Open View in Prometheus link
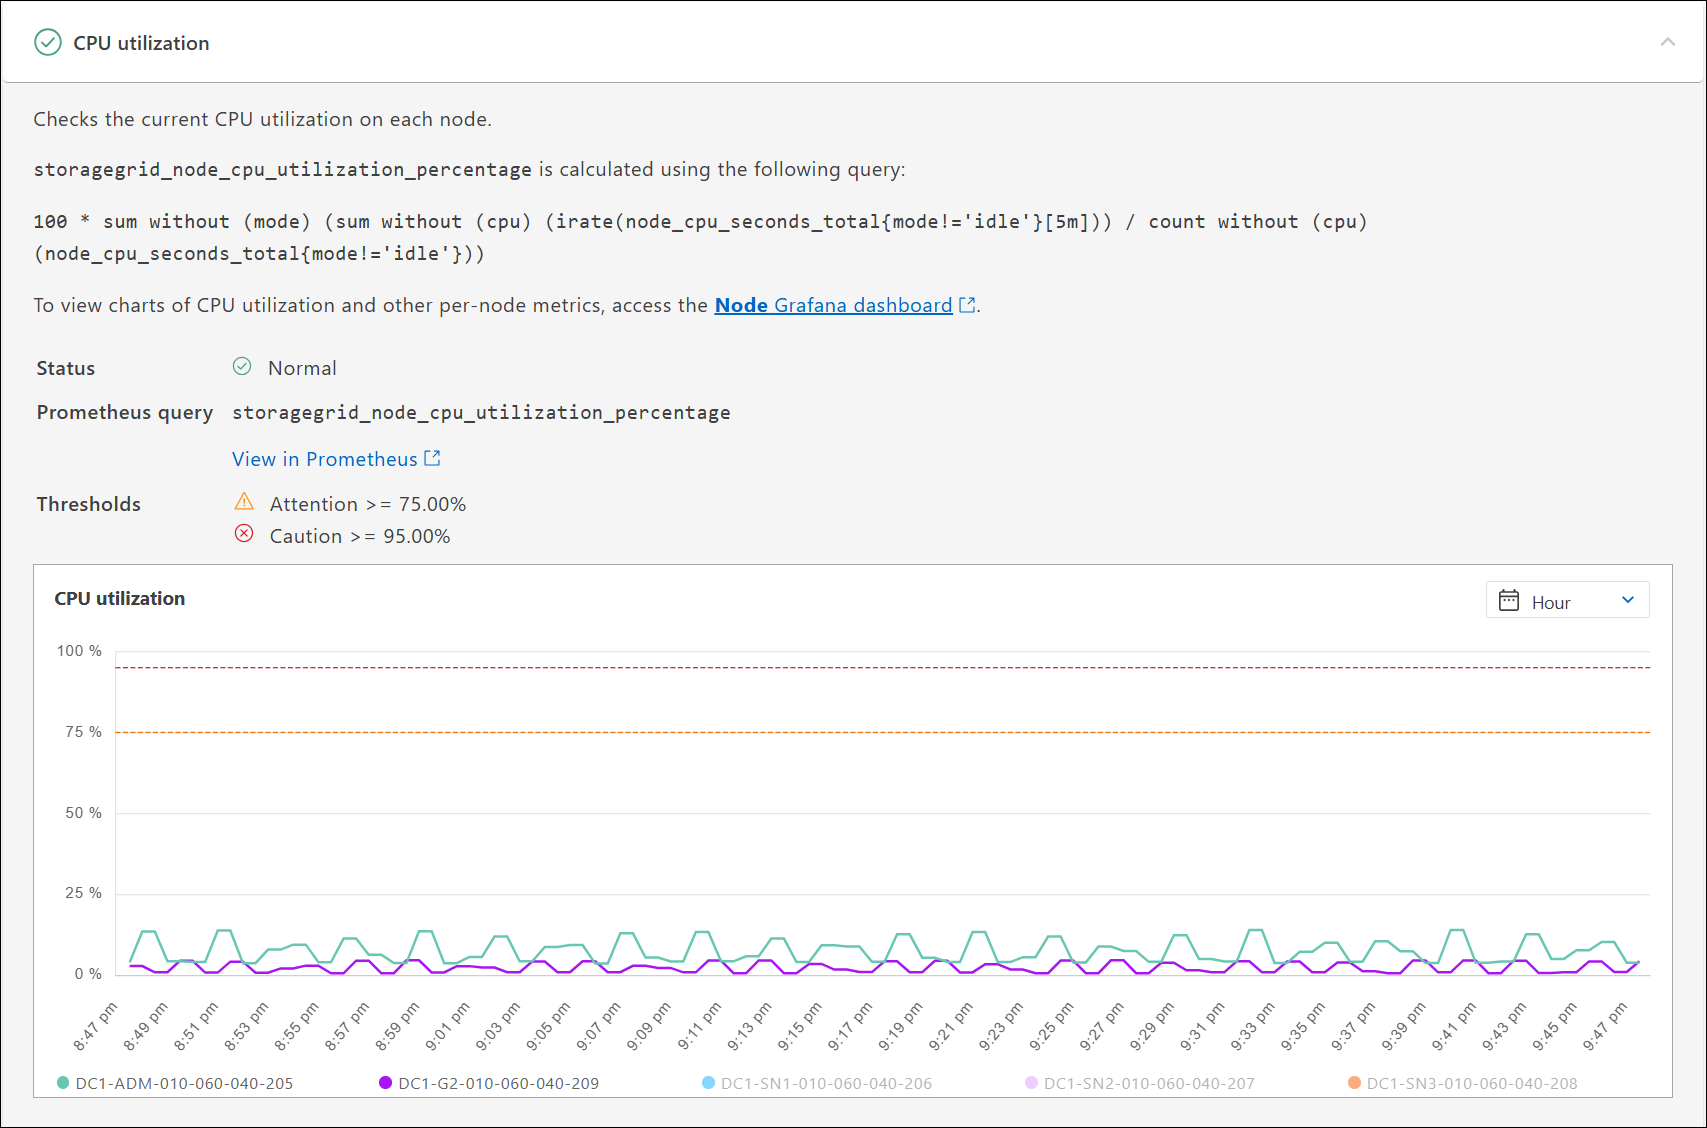 click(324, 459)
